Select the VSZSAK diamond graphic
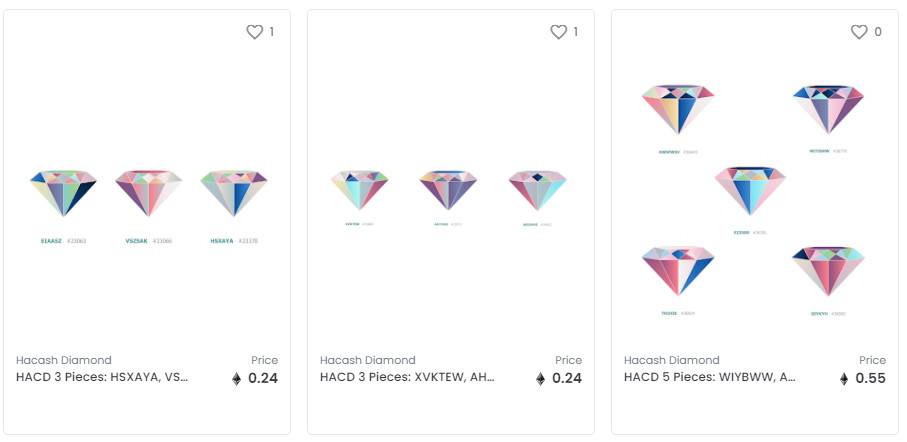 point(149,193)
